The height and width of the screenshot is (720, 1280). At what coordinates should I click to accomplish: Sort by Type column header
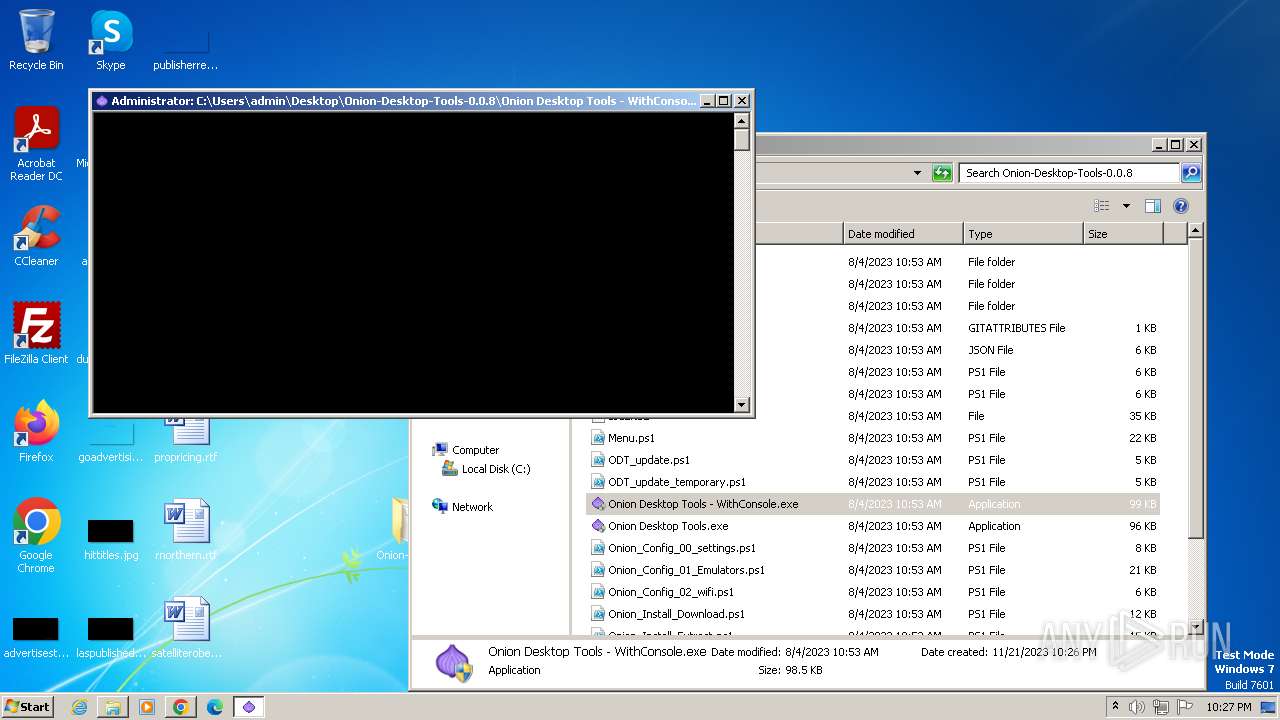pyautogui.click(x=1023, y=234)
